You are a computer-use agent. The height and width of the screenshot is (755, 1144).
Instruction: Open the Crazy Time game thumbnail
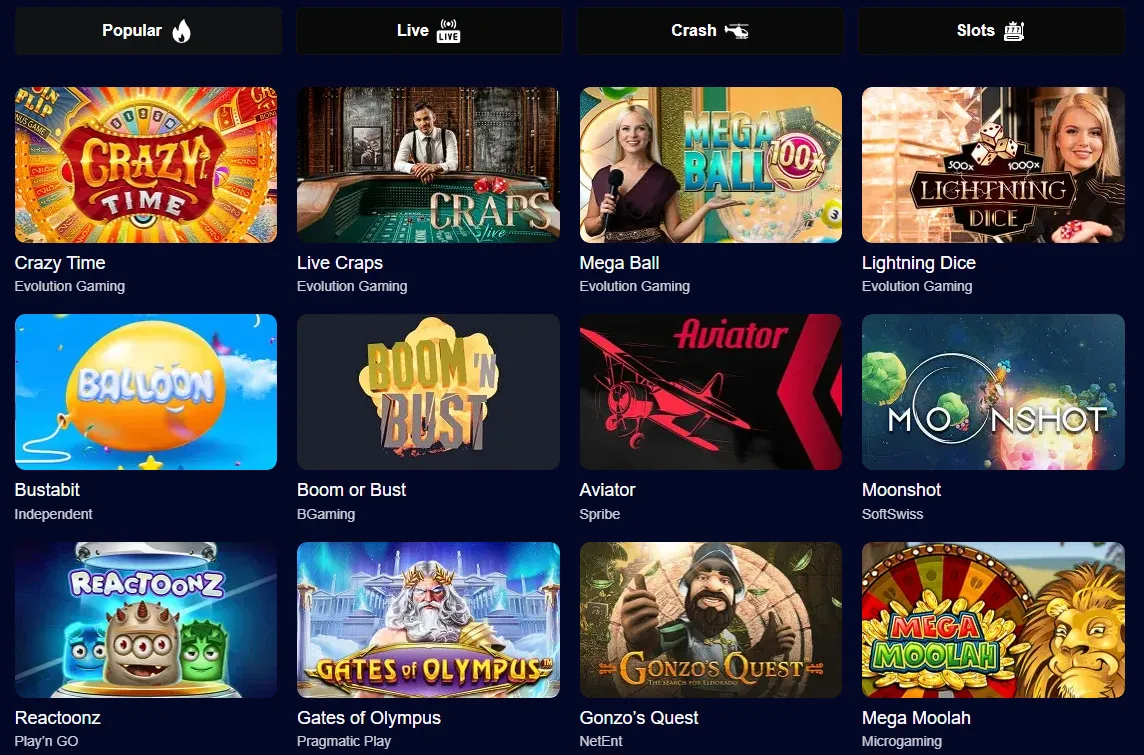click(146, 165)
